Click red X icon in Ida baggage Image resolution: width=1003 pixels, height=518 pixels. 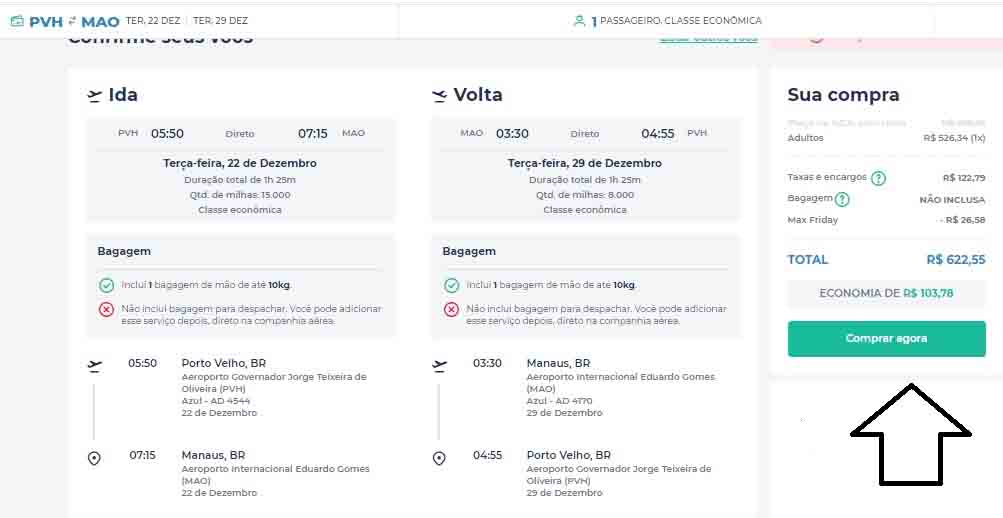106,309
